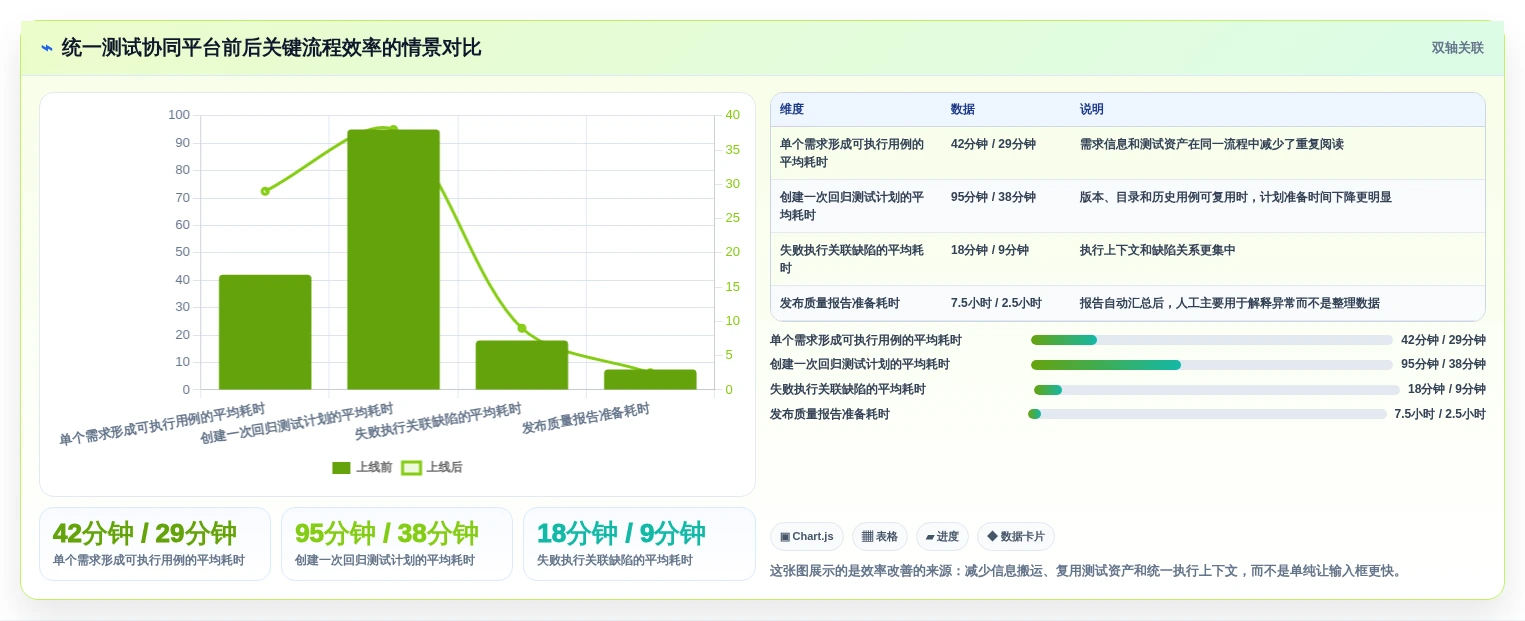Toggle the 上线后 legend item
1525x621 pixels.
click(x=432, y=467)
